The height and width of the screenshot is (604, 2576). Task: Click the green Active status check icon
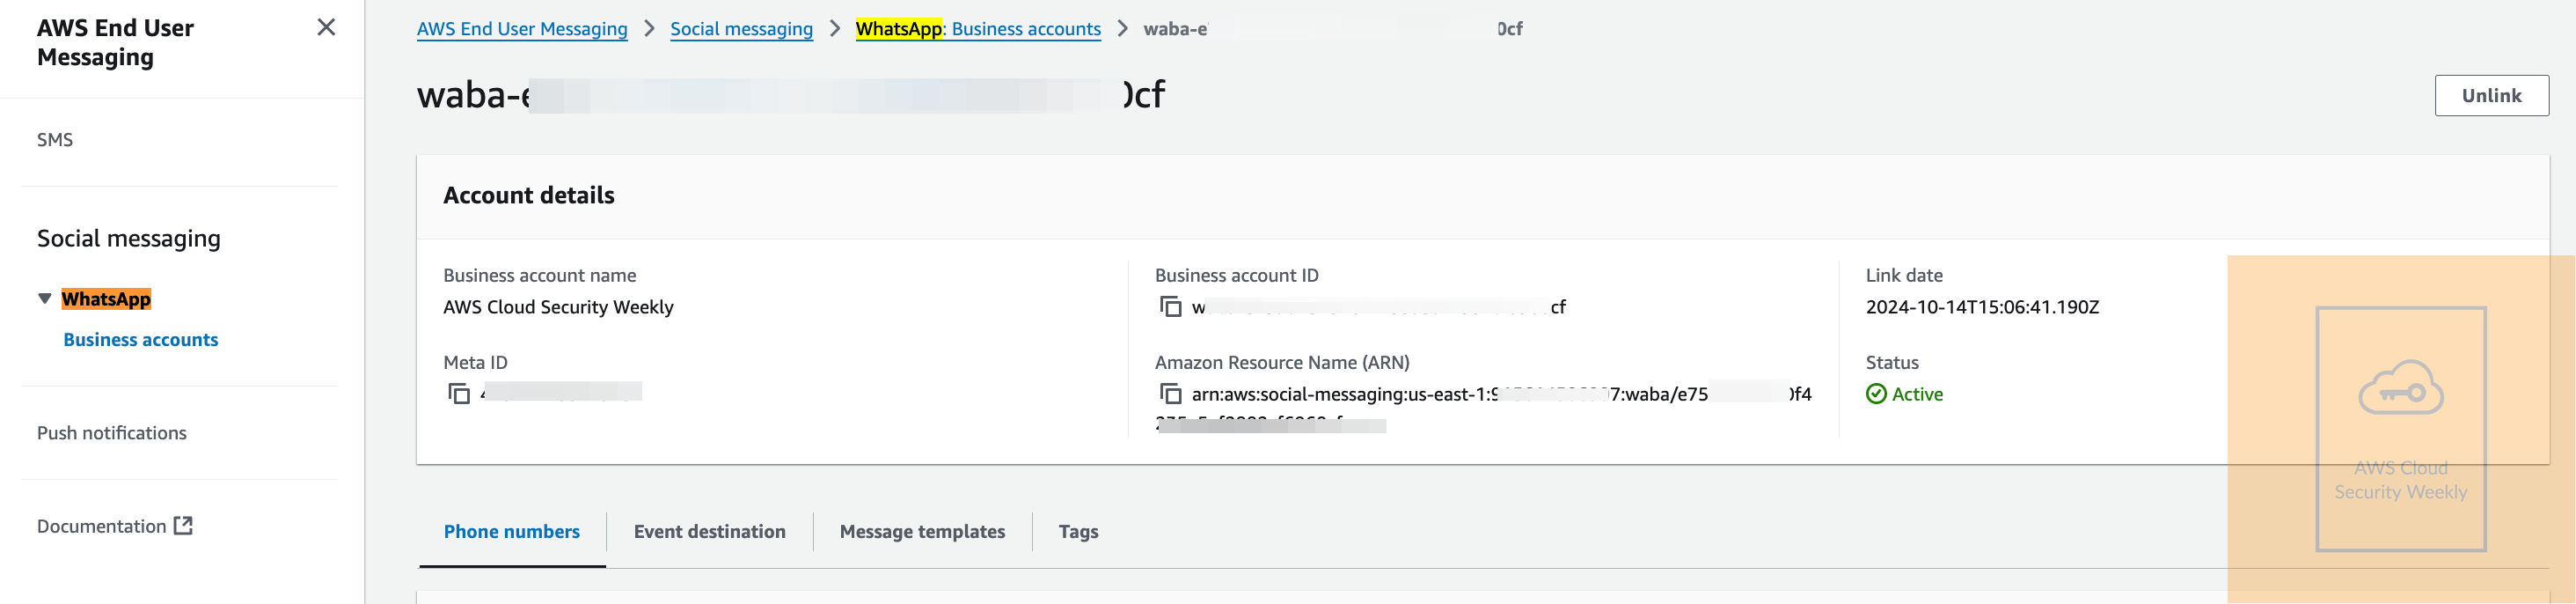click(1876, 394)
